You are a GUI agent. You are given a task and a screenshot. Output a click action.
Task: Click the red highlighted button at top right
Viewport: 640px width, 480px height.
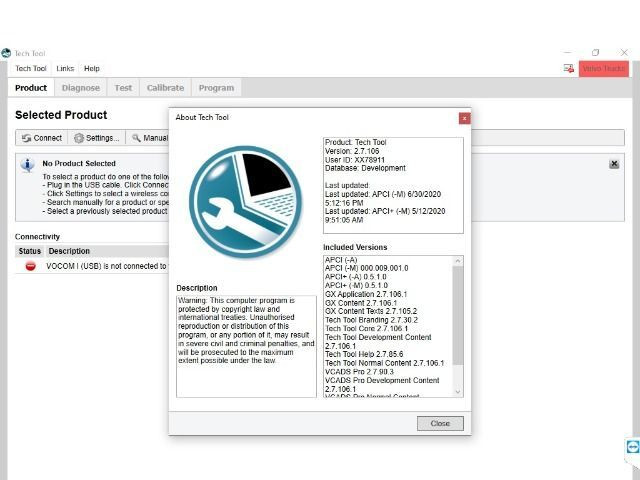pos(604,69)
